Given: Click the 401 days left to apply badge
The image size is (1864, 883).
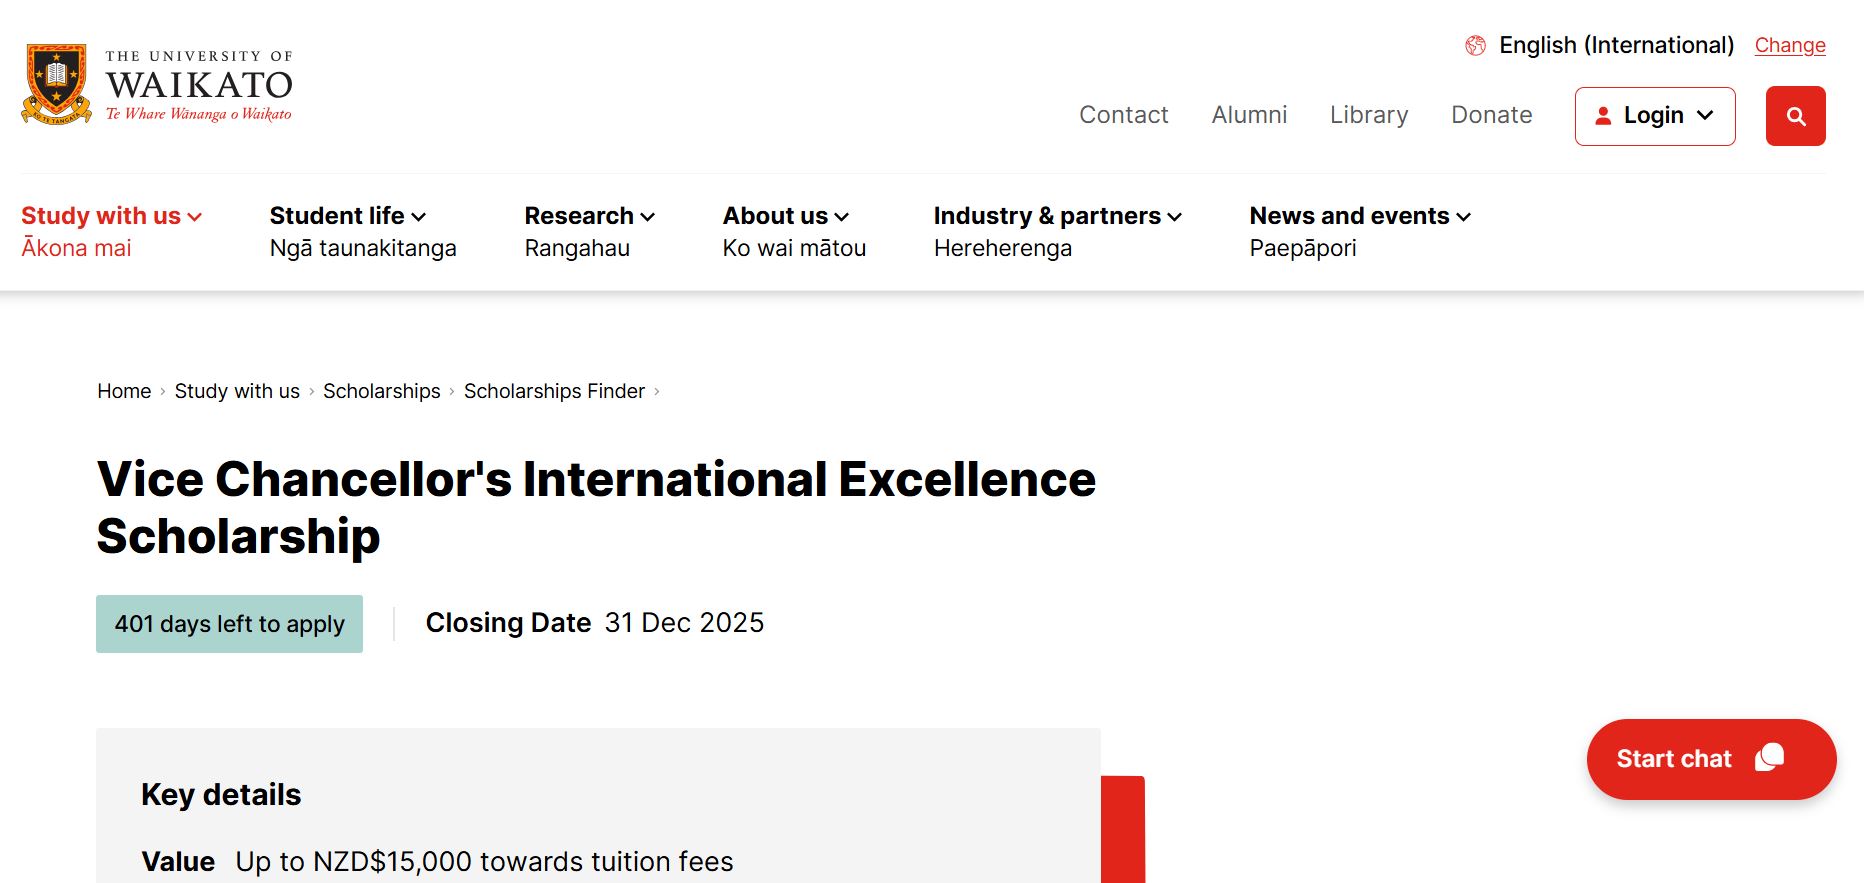Looking at the screenshot, I should click(229, 624).
